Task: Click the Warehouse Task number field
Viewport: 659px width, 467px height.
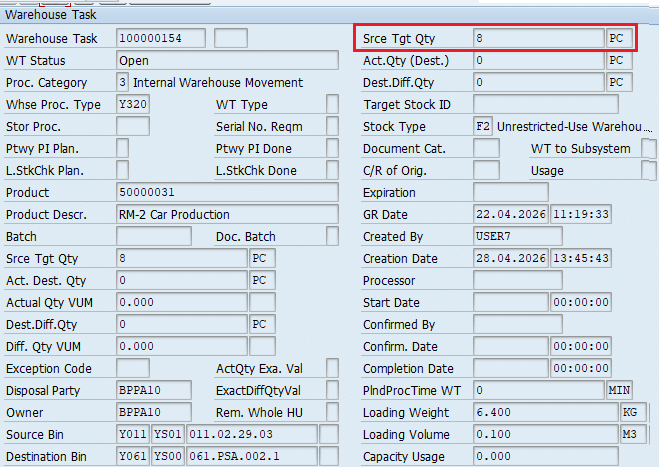Action: pyautogui.click(x=161, y=39)
